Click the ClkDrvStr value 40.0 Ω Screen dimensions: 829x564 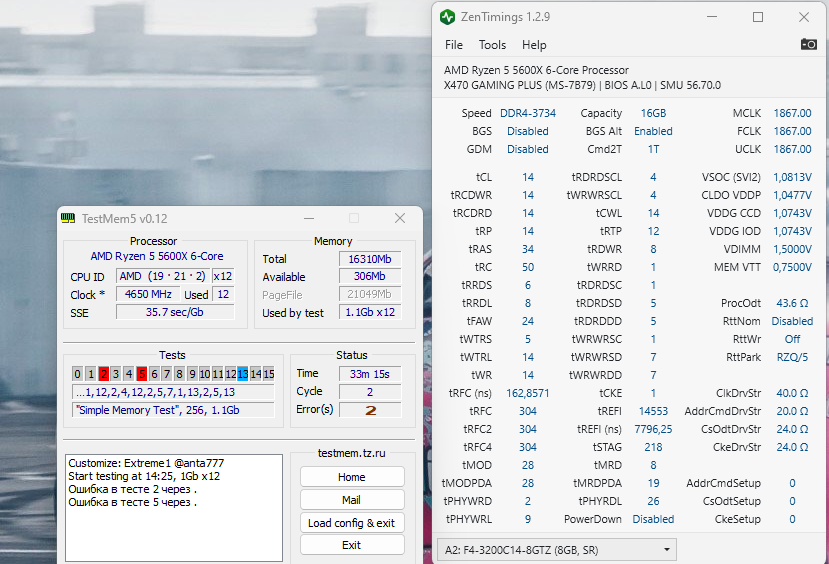pos(792,393)
